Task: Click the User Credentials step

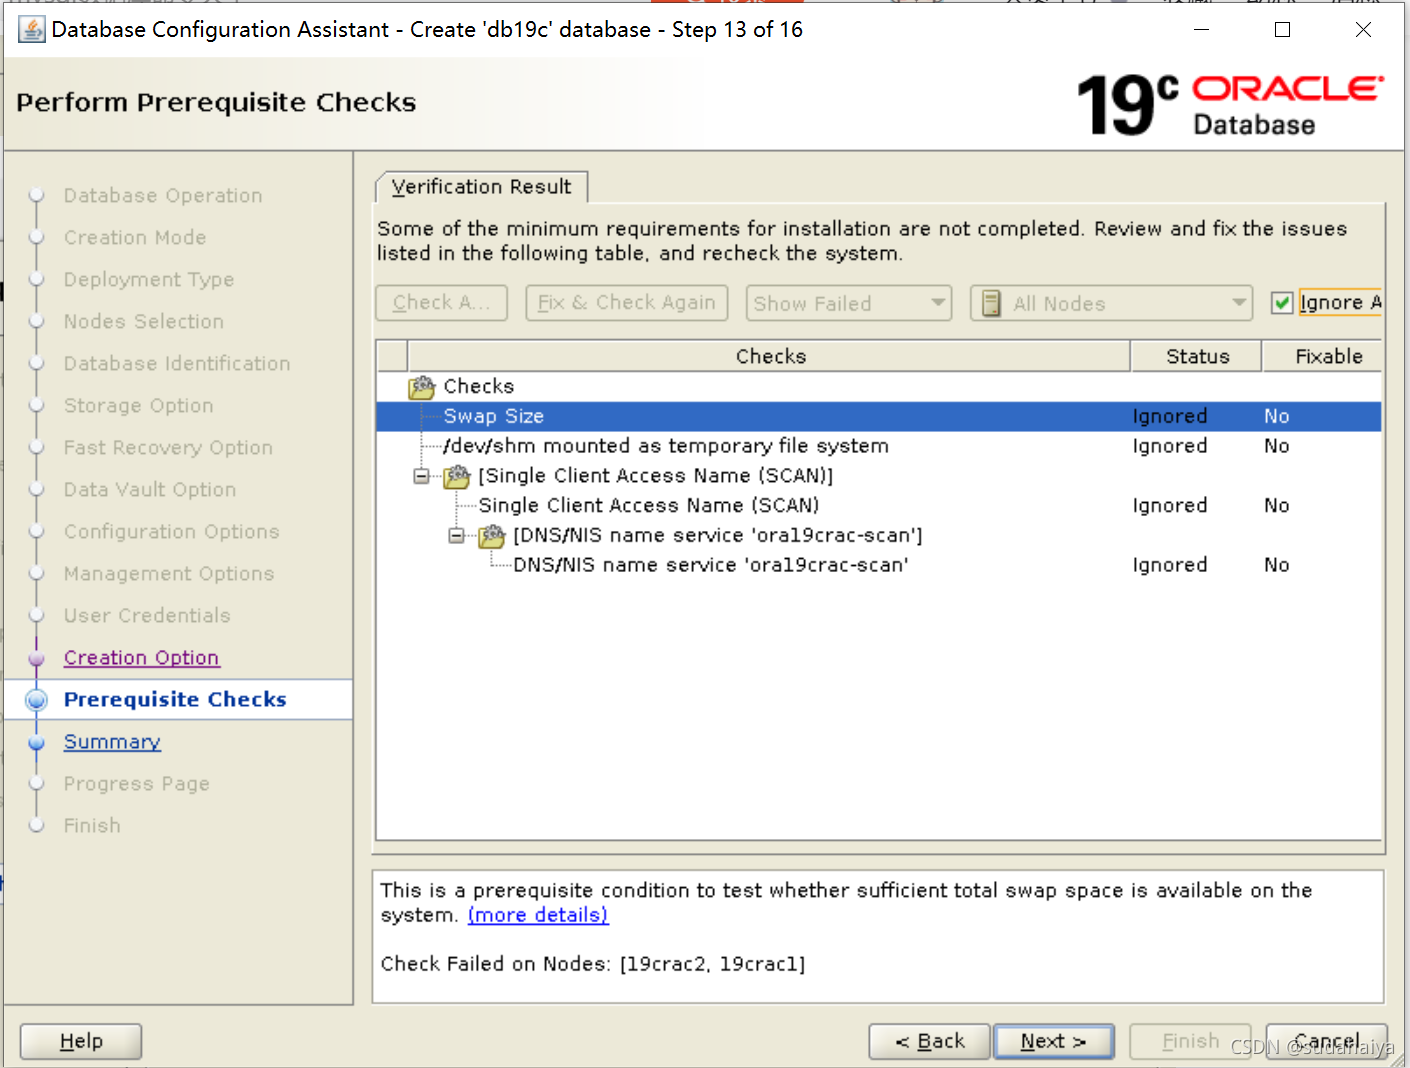Action: click(x=147, y=616)
